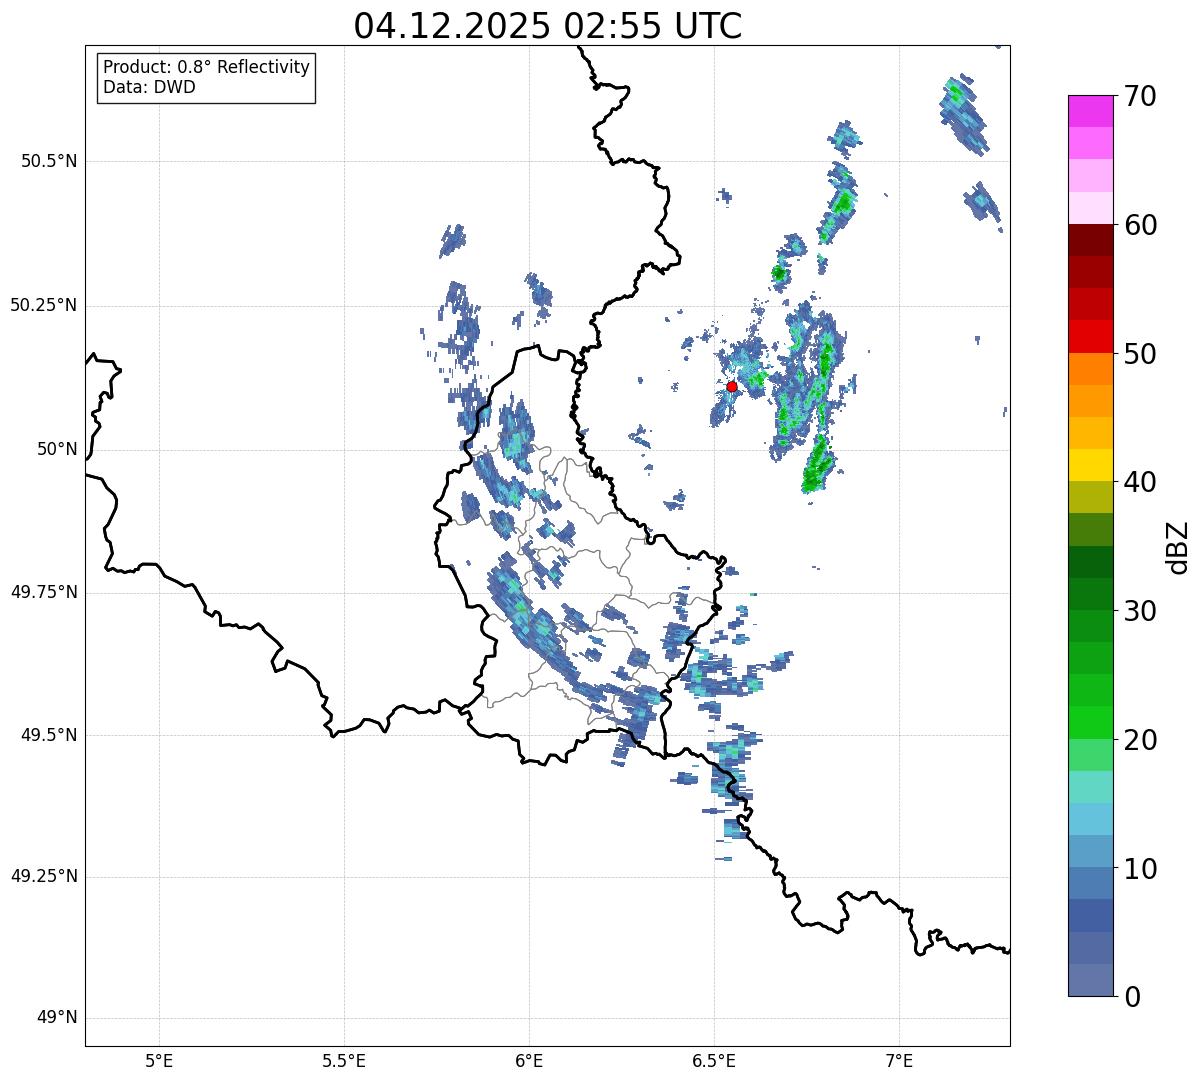Click the 5°E longitude label
Image resolution: width=1202 pixels, height=1081 pixels.
coord(159,1060)
